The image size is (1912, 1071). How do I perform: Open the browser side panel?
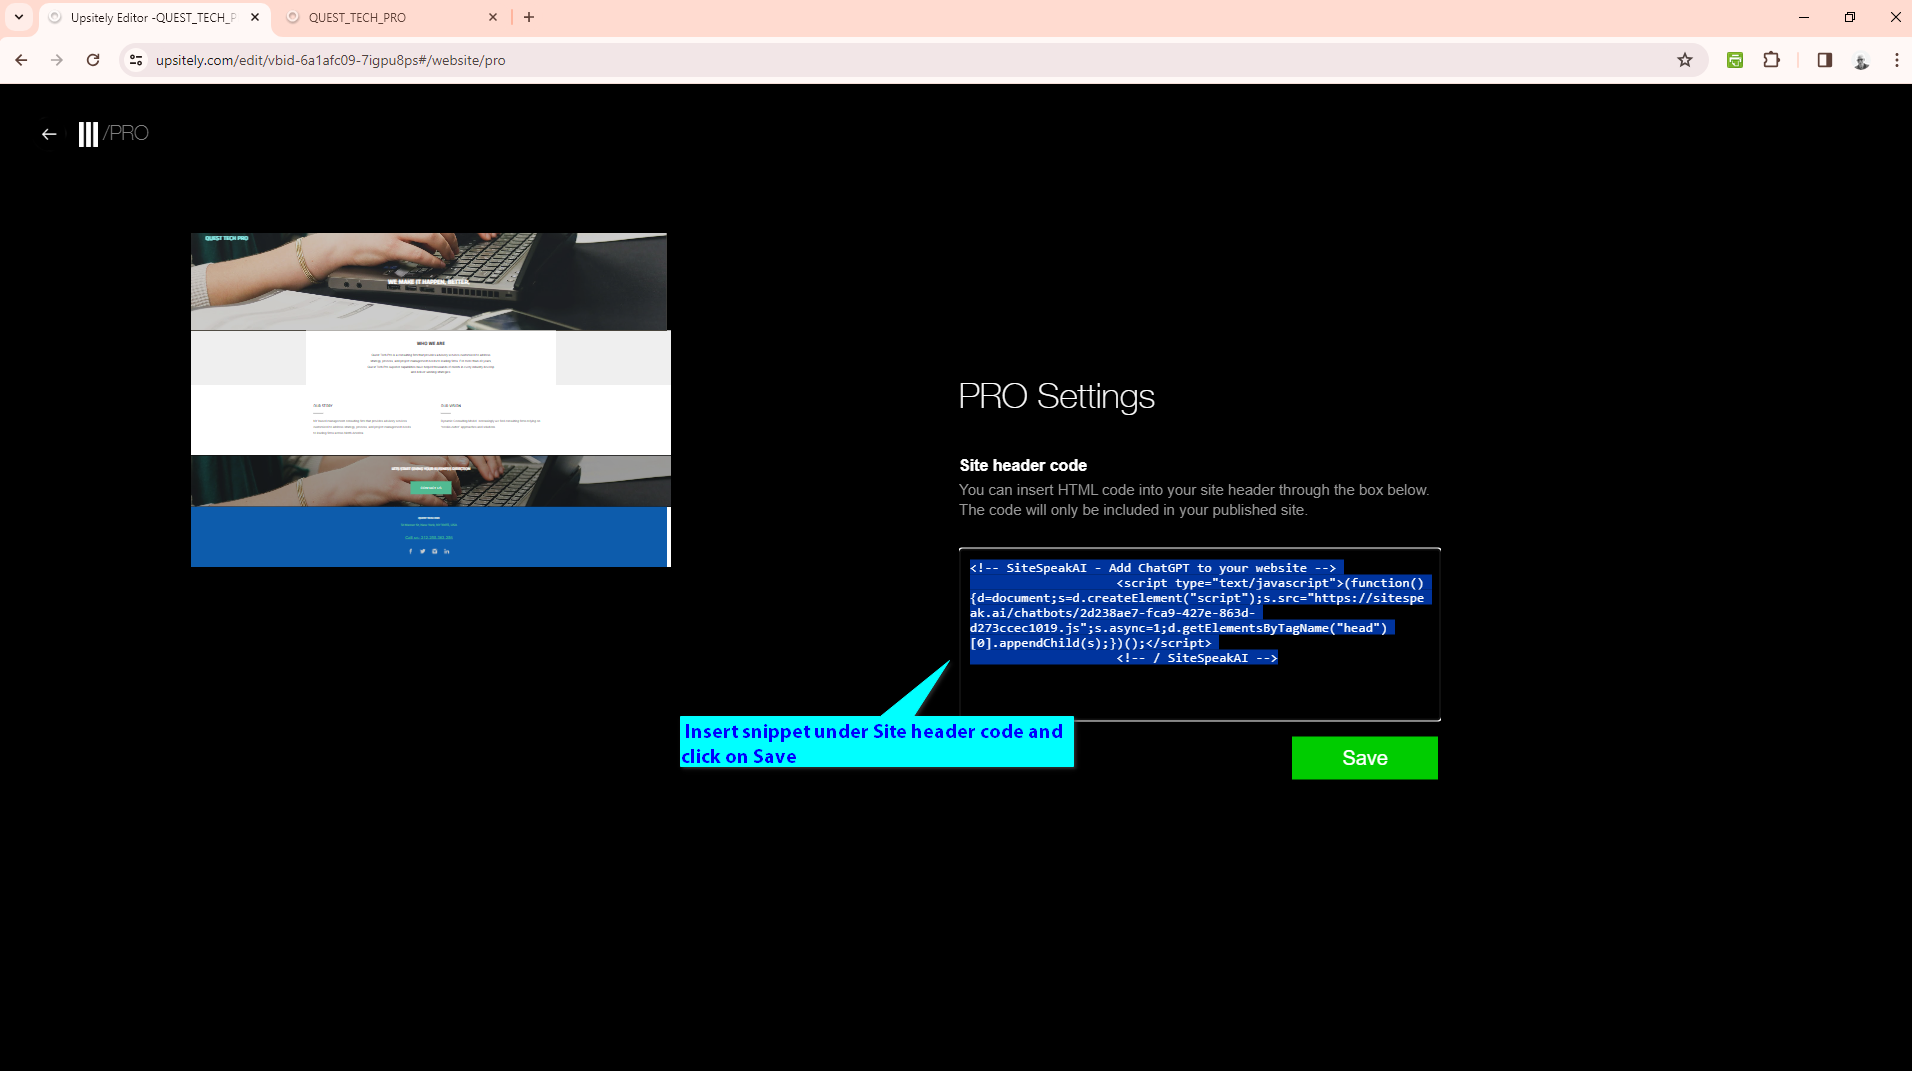(x=1824, y=60)
